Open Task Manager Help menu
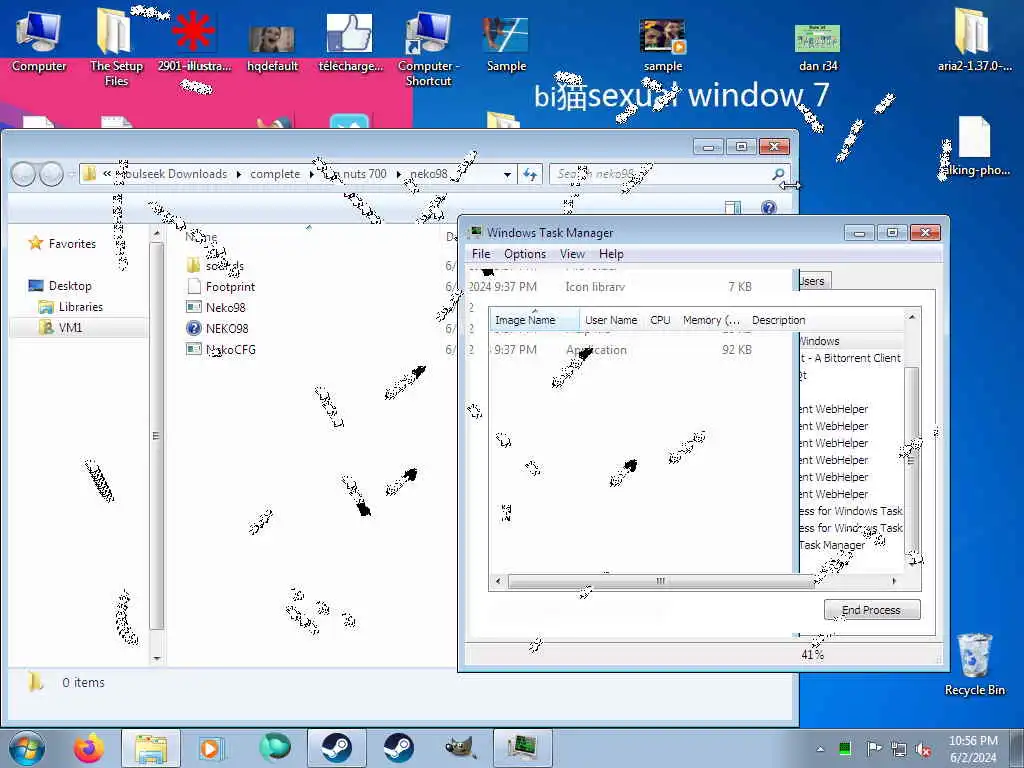 [611, 254]
